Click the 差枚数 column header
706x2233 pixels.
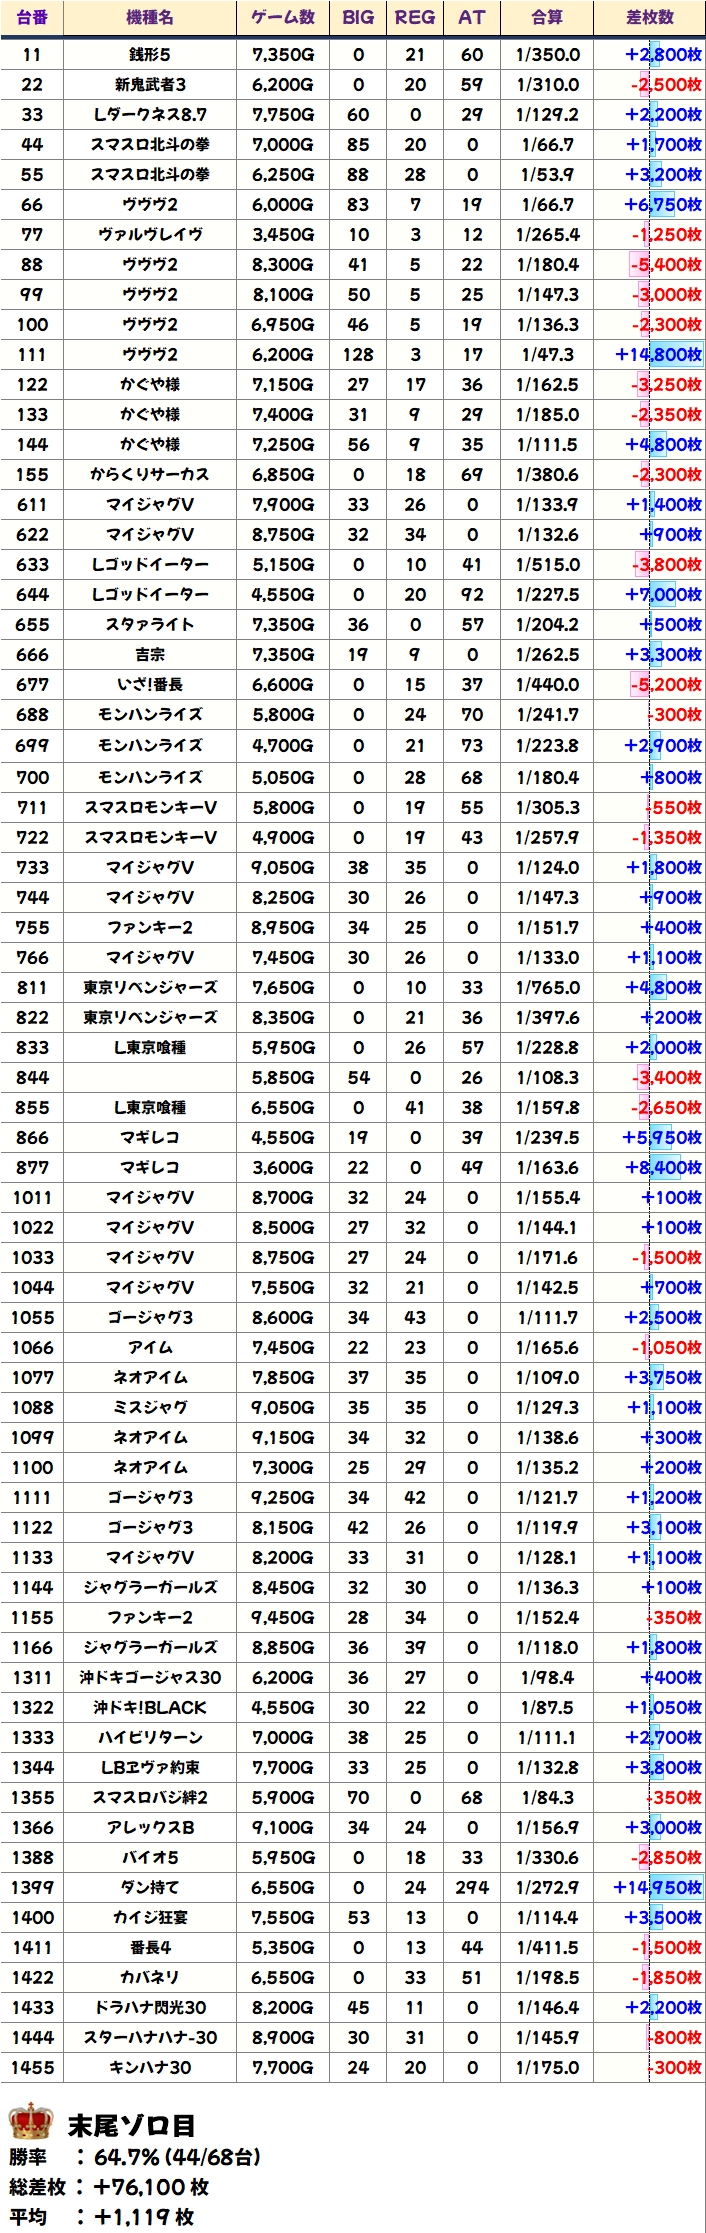pos(650,17)
